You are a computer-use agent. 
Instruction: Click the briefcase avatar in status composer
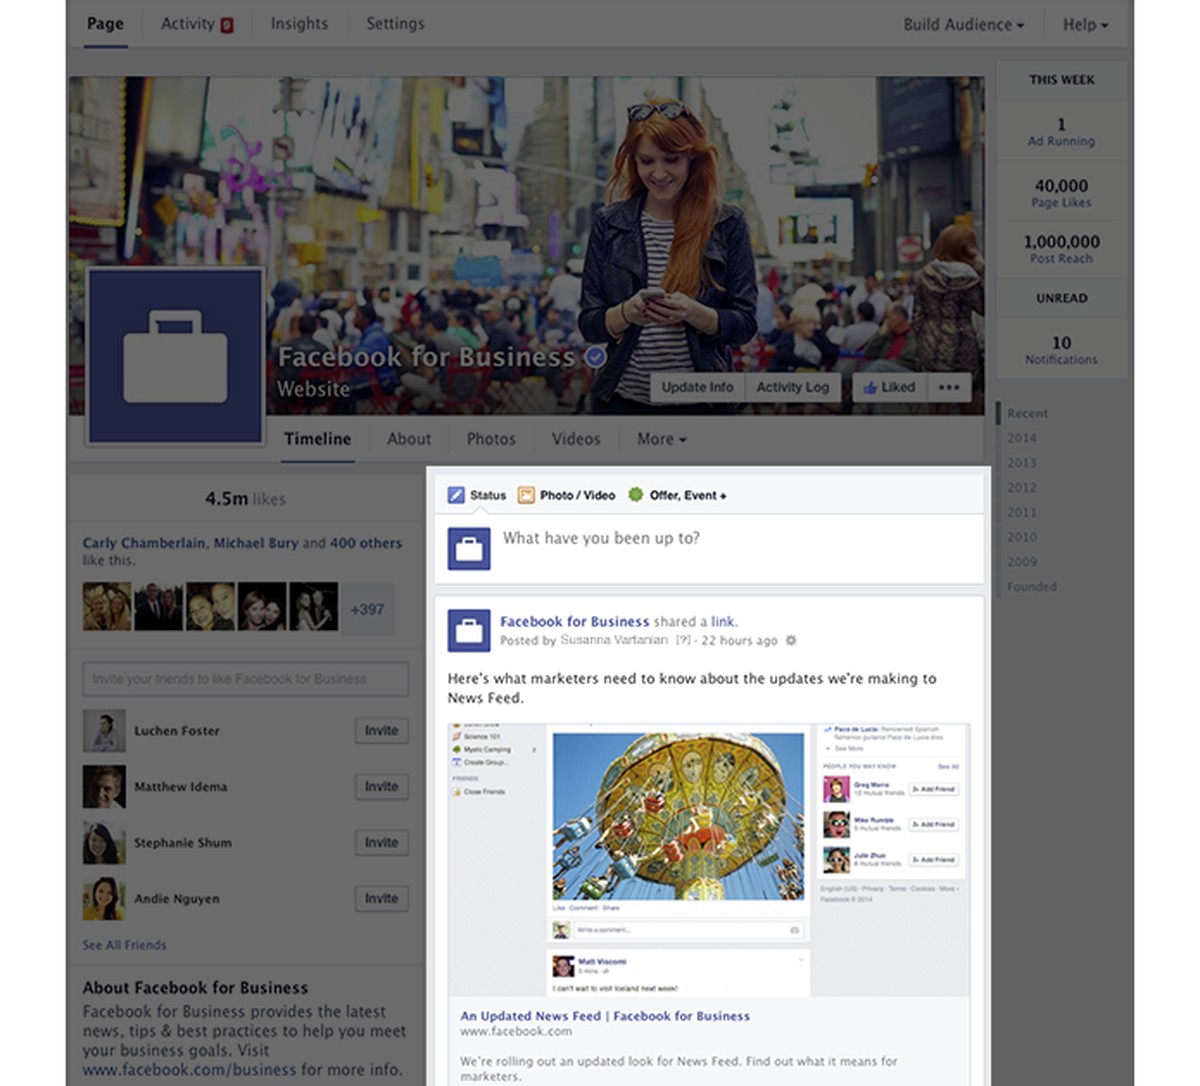[x=469, y=549]
